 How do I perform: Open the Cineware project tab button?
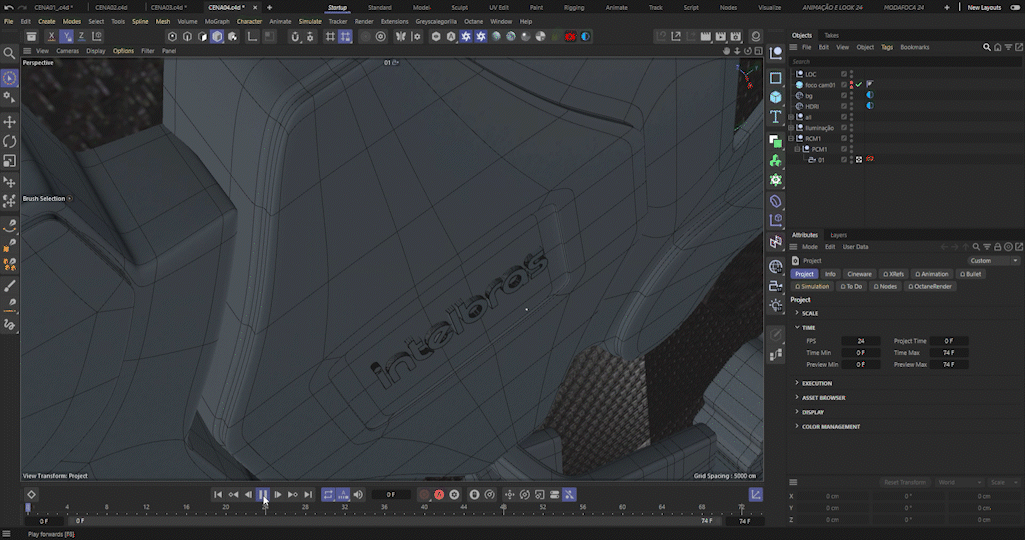[860, 274]
